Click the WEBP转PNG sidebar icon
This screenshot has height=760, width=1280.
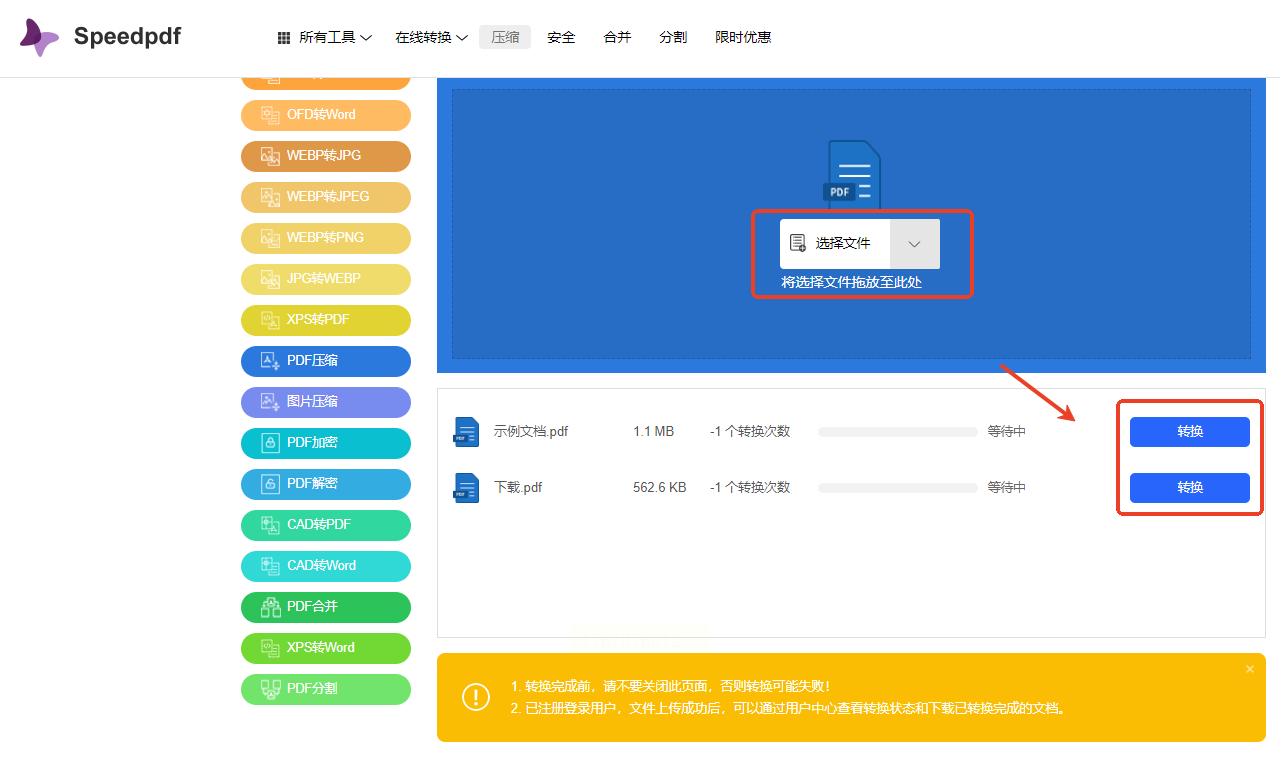pyautogui.click(x=270, y=238)
